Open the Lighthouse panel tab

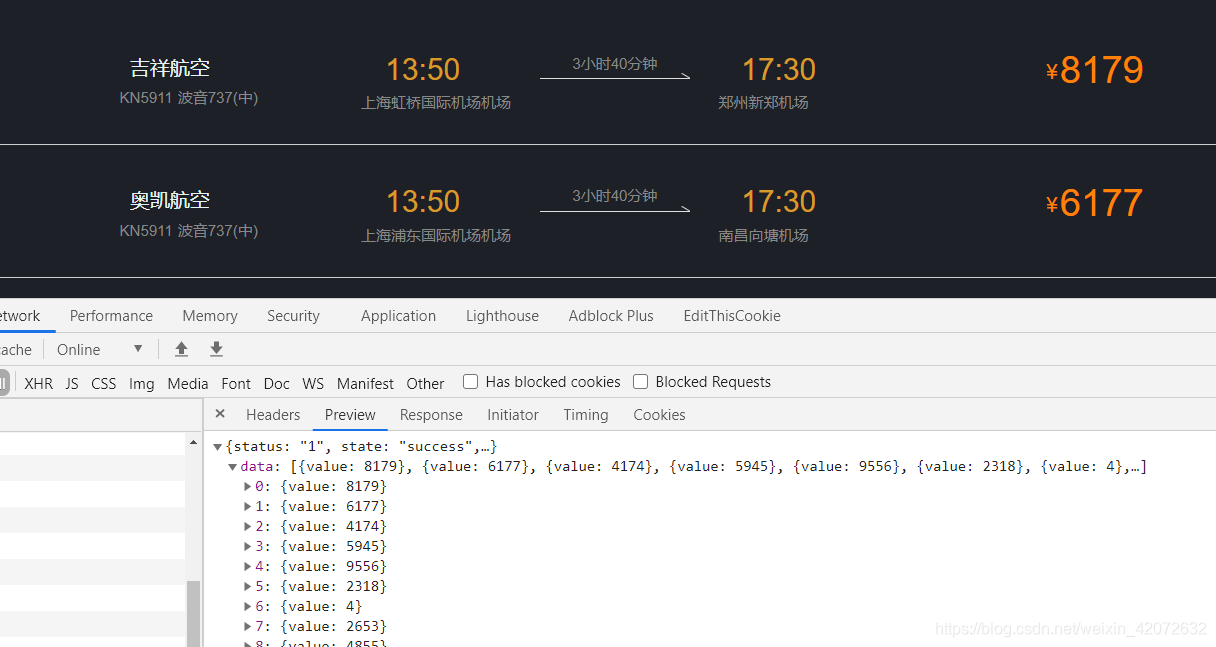[x=502, y=316]
